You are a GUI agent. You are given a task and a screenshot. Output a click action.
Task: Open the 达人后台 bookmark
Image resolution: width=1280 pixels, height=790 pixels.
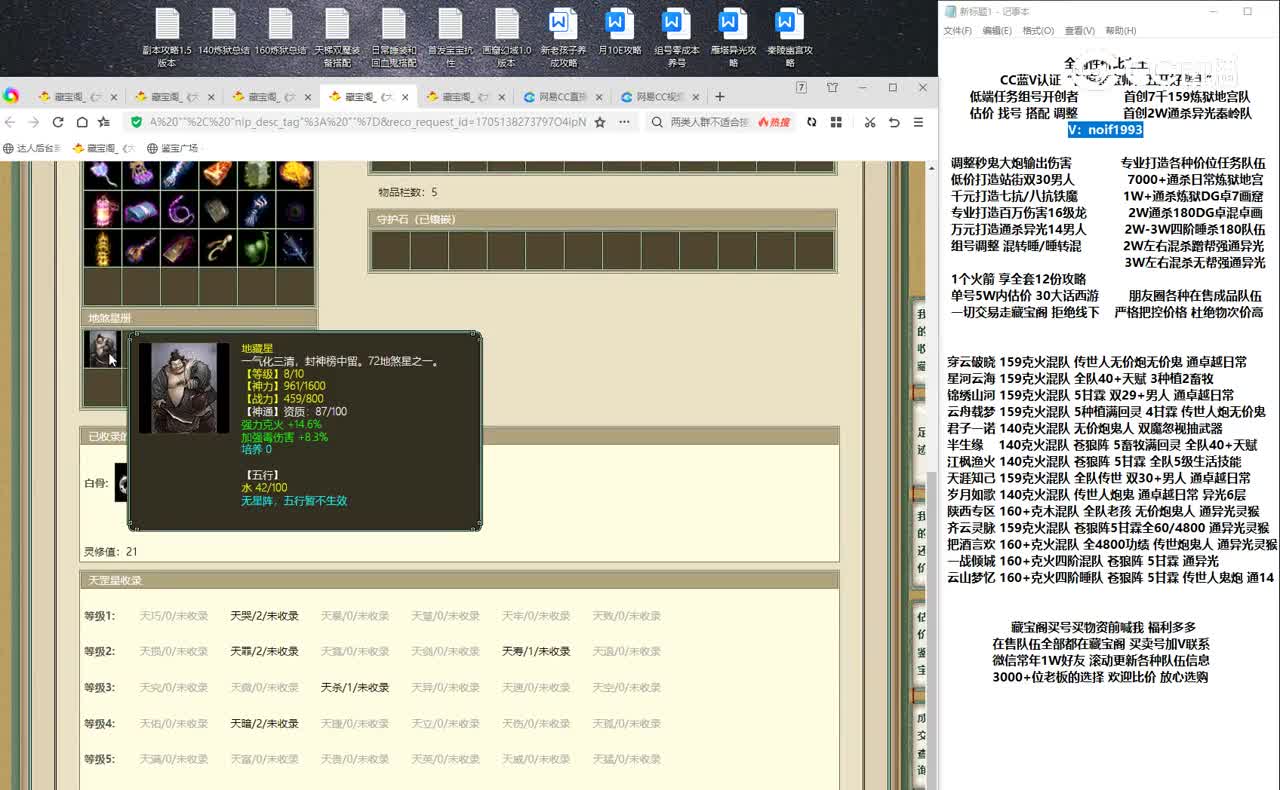point(32,148)
